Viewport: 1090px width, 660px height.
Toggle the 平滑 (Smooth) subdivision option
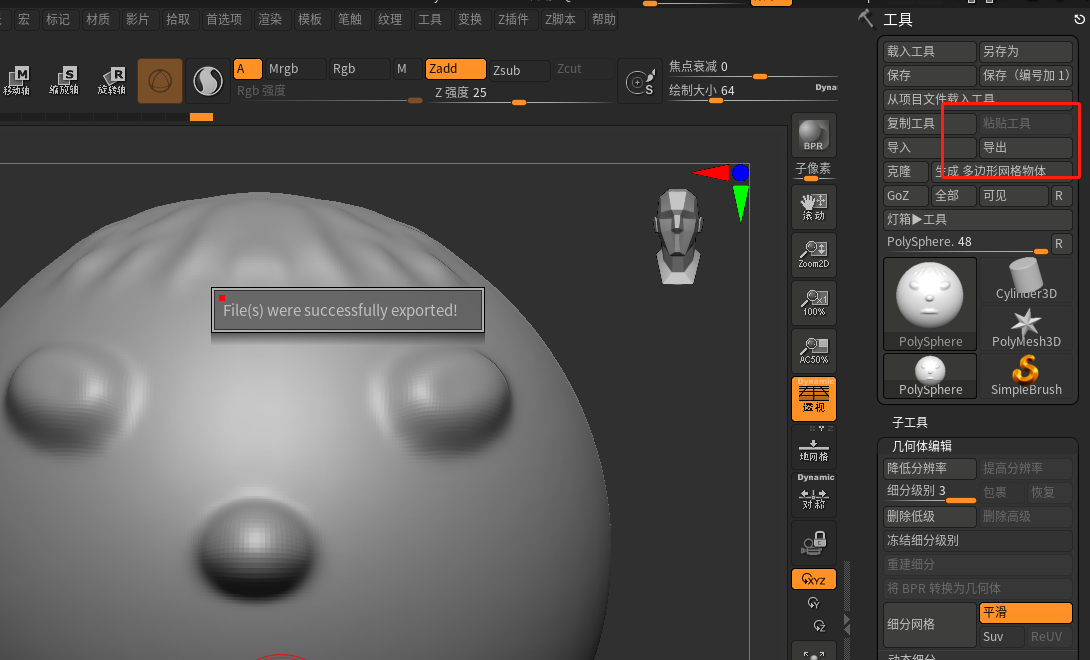pos(1025,612)
